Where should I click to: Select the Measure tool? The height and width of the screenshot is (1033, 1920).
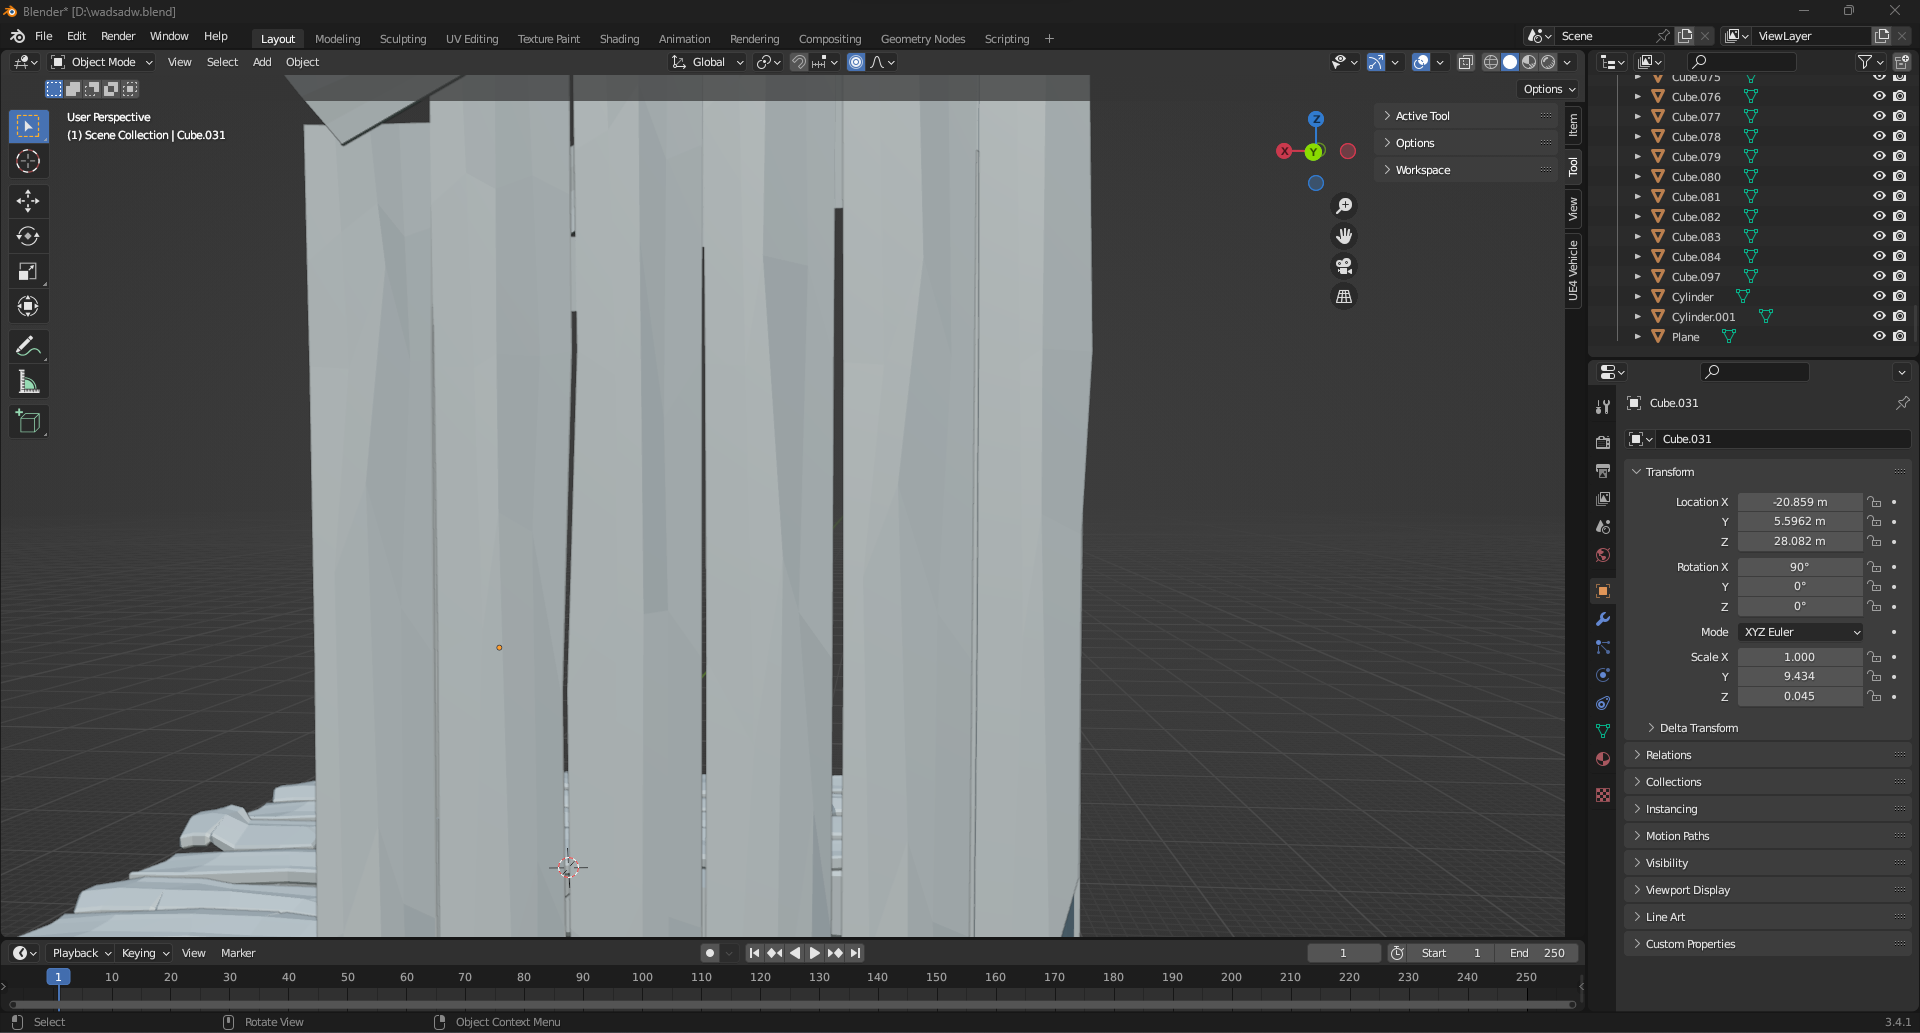pos(28,382)
